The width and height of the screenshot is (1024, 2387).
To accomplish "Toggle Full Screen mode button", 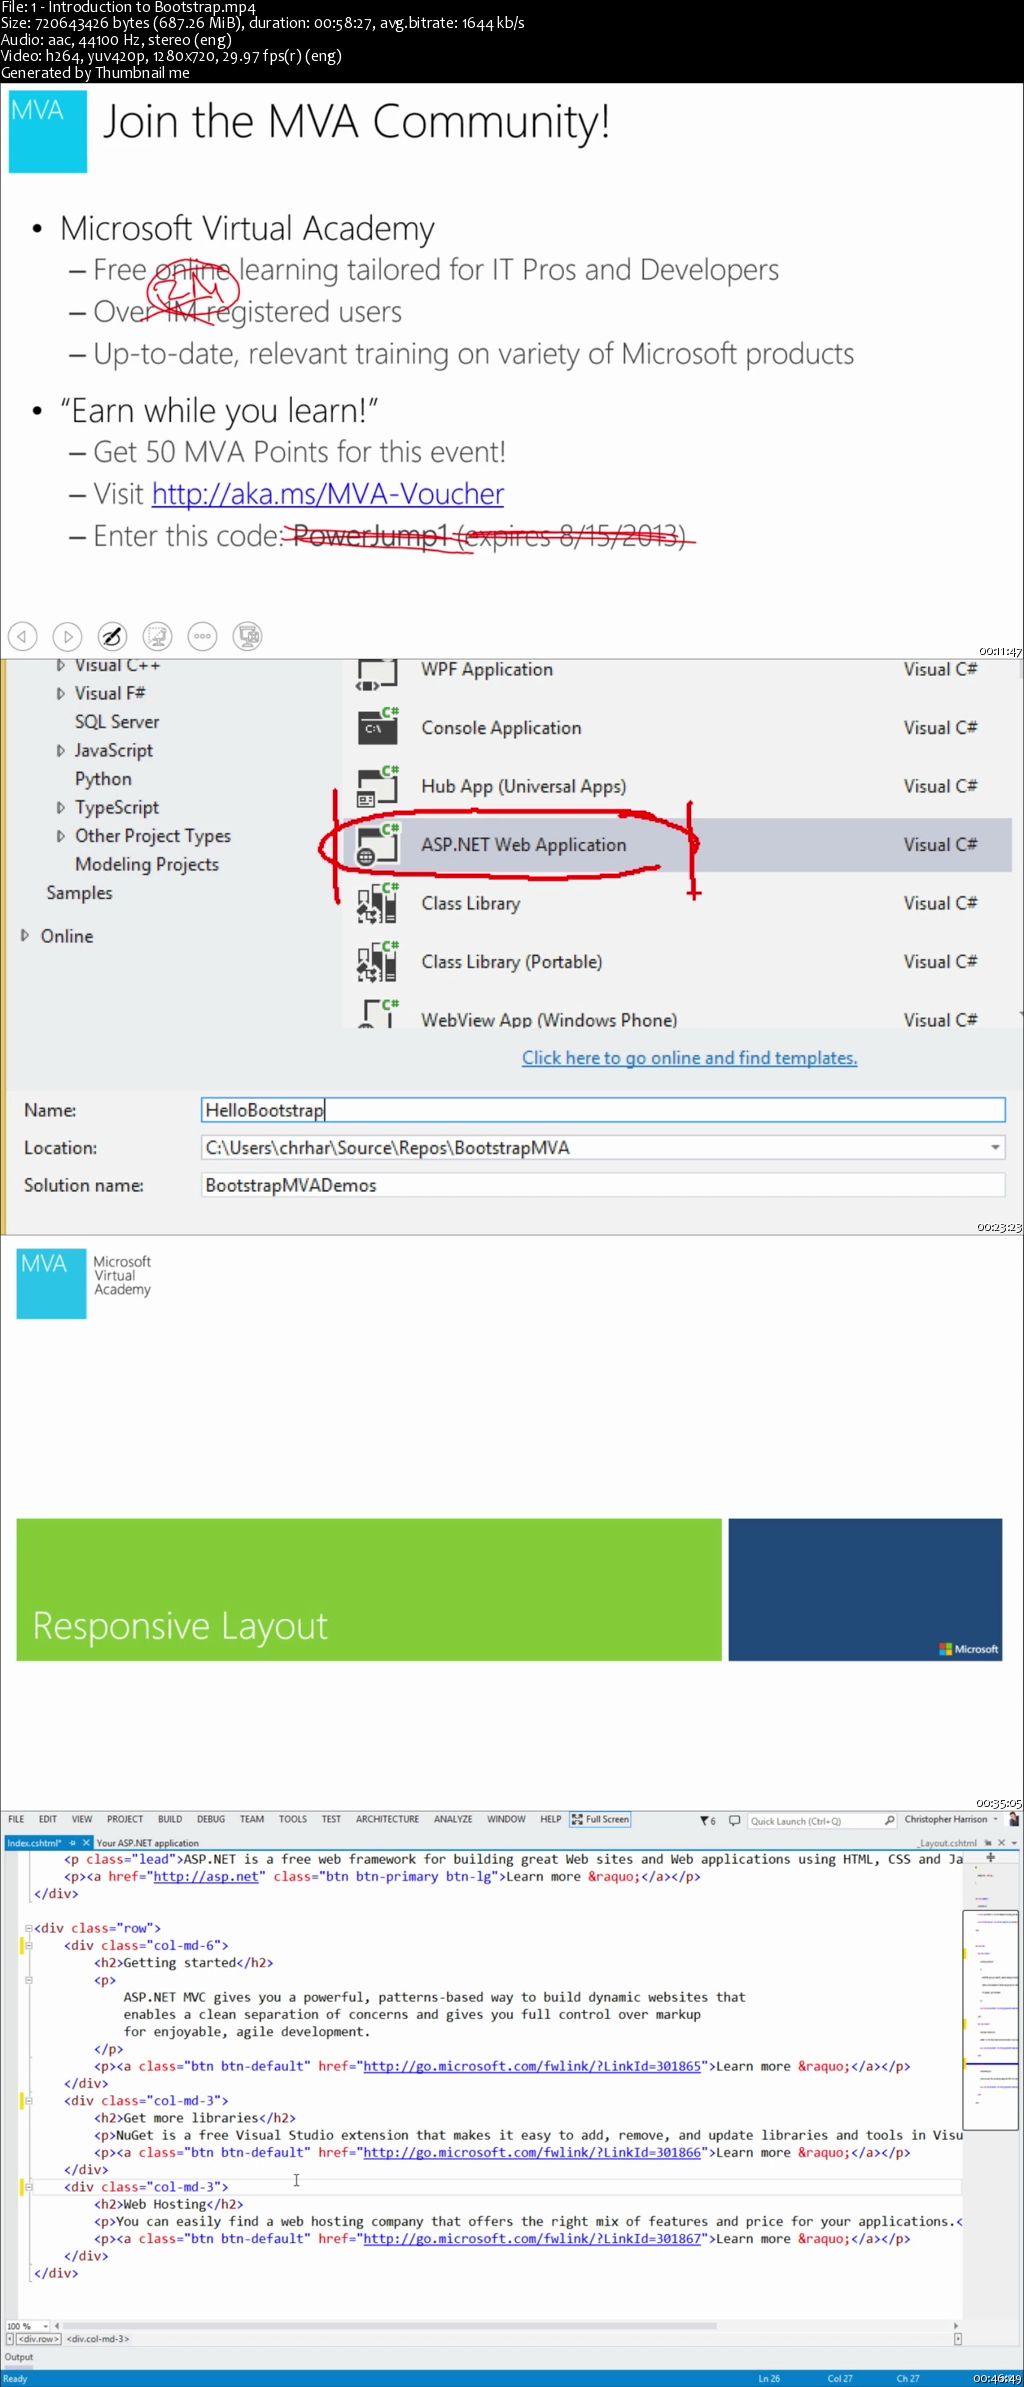I will click(x=600, y=1819).
